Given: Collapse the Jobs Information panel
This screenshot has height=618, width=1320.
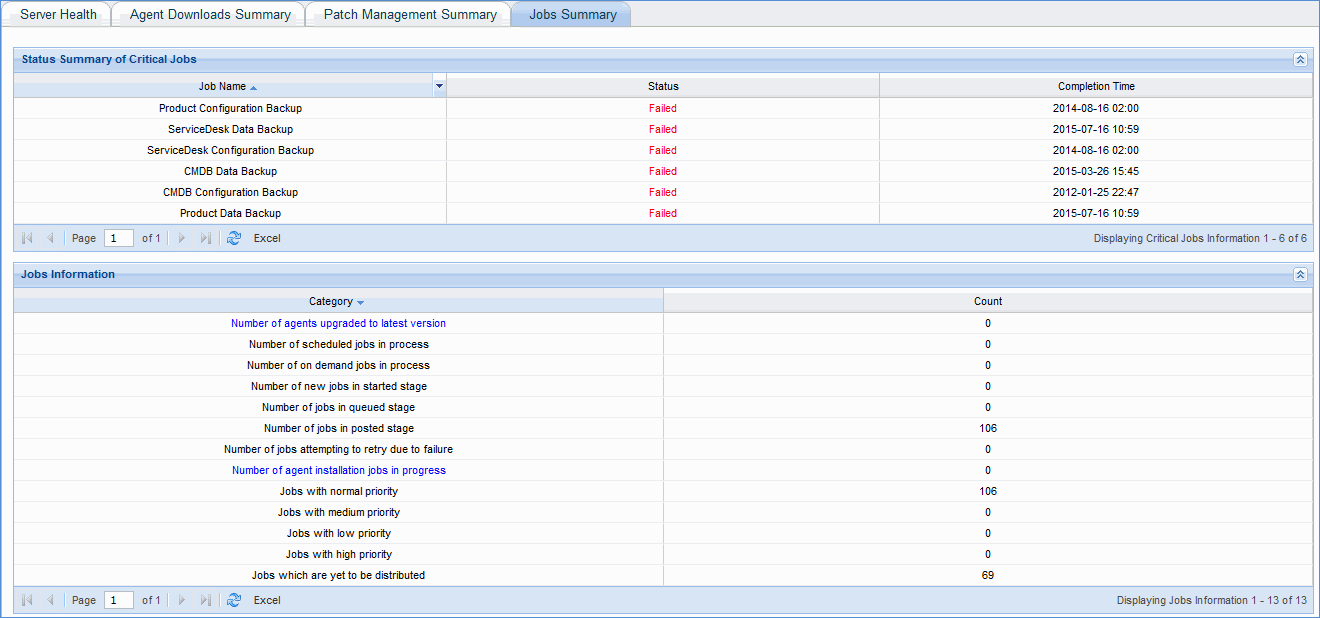Looking at the screenshot, I should (1300, 274).
